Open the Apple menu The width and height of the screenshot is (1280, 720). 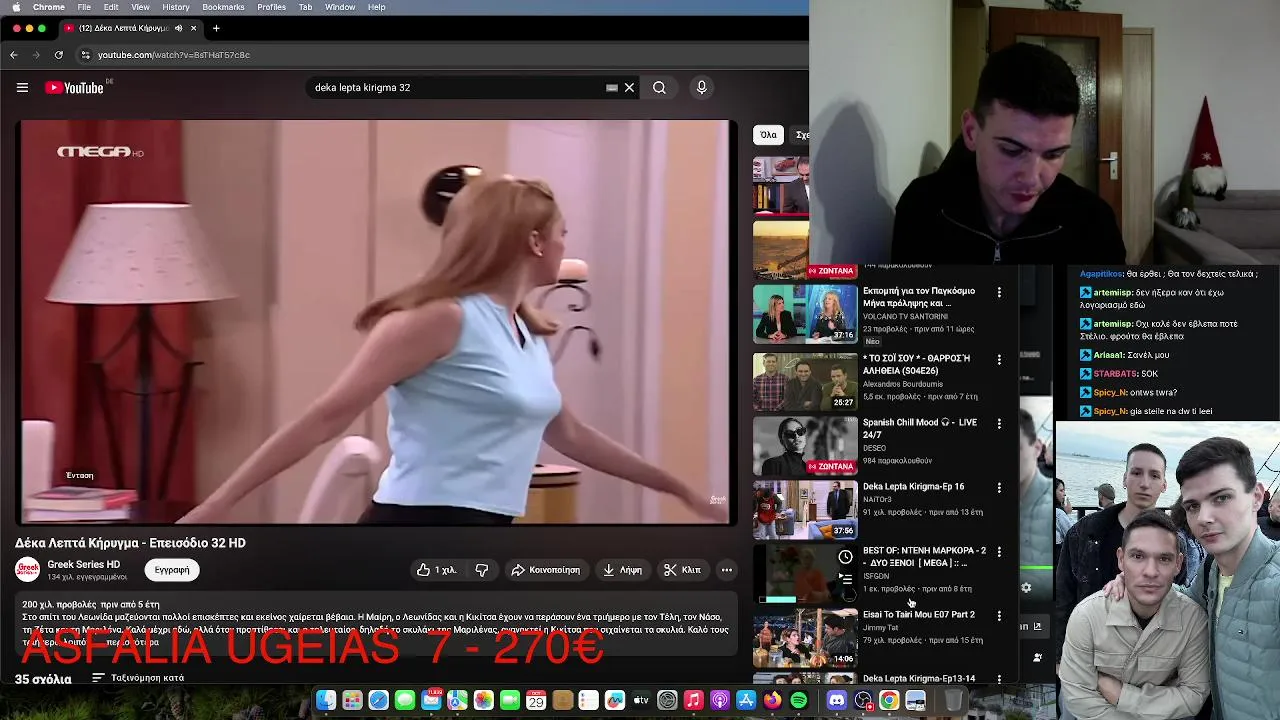point(16,7)
